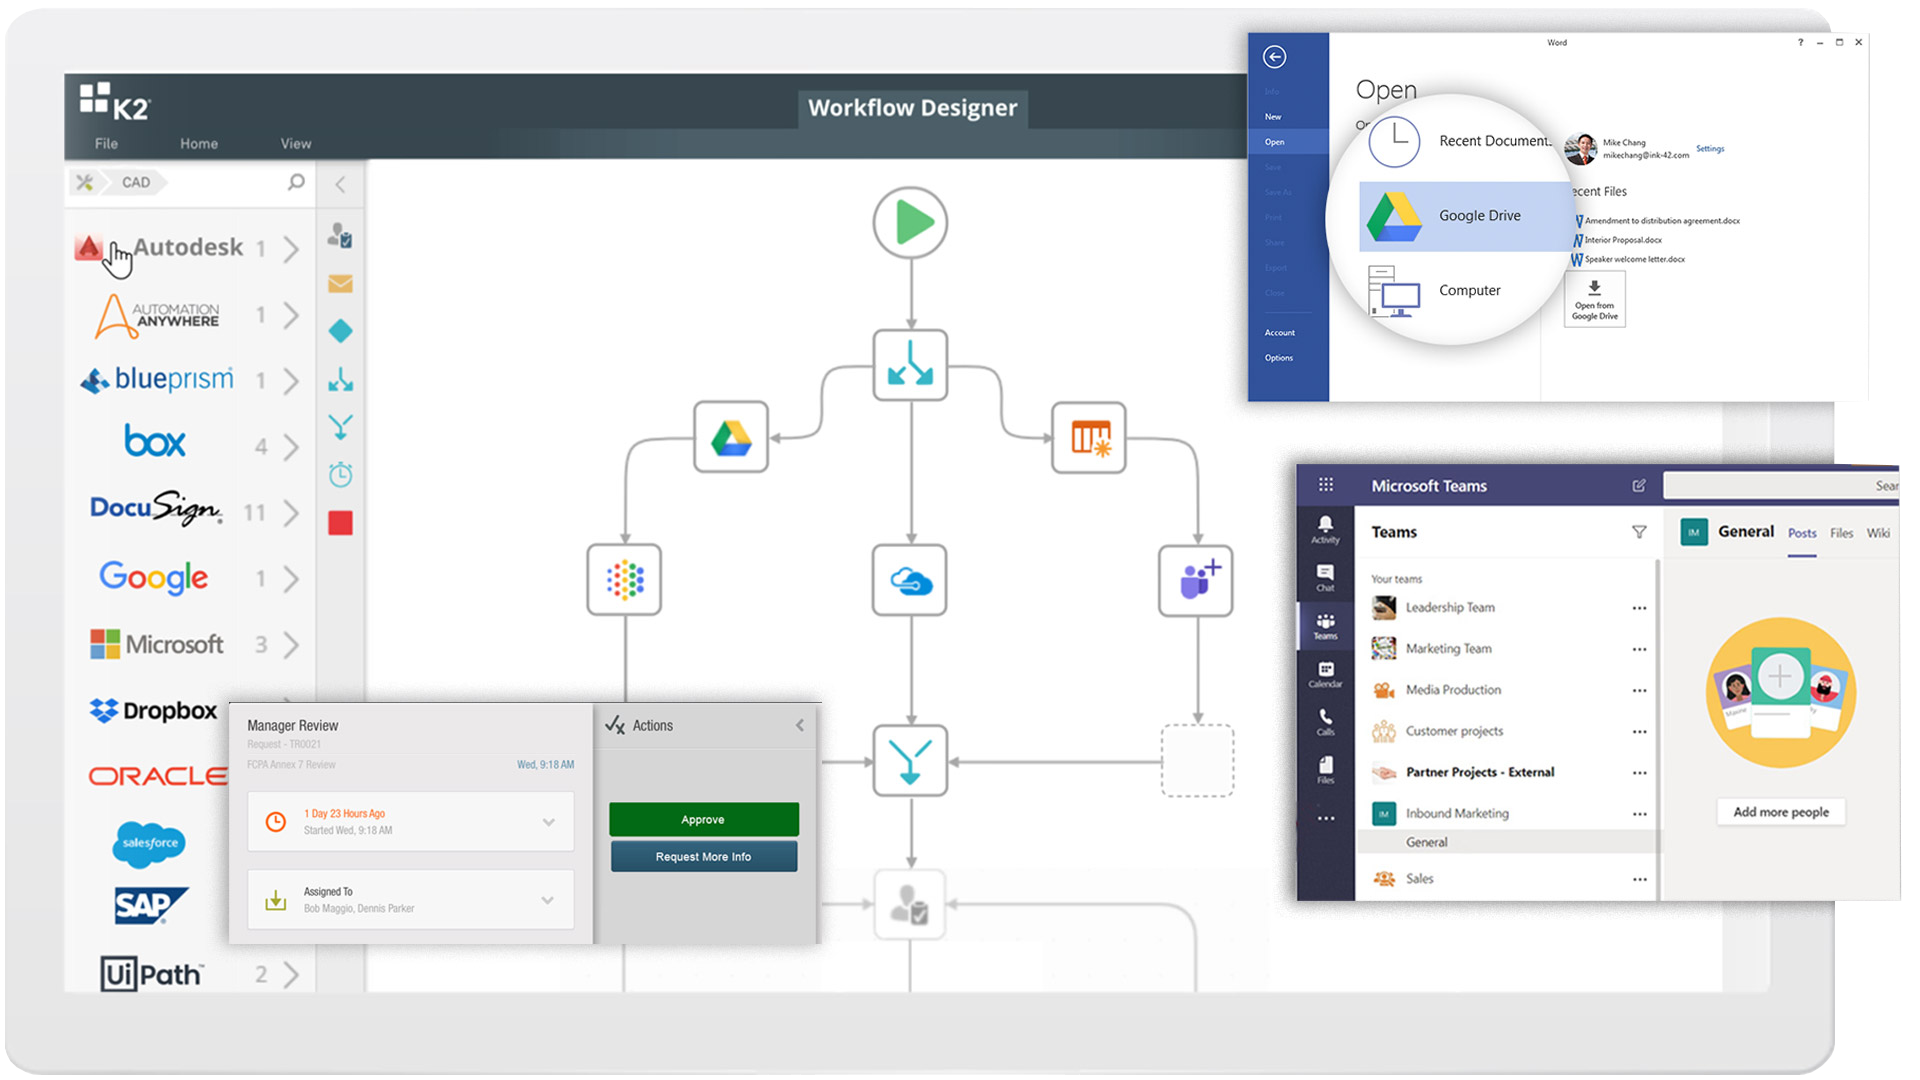Expand the Microsoft integrations chevron
This screenshot has height=1080, width=1920.
click(291, 645)
